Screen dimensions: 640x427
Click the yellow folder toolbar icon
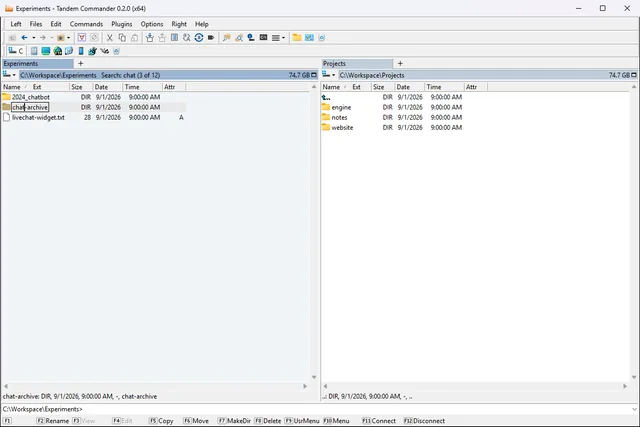(297, 38)
